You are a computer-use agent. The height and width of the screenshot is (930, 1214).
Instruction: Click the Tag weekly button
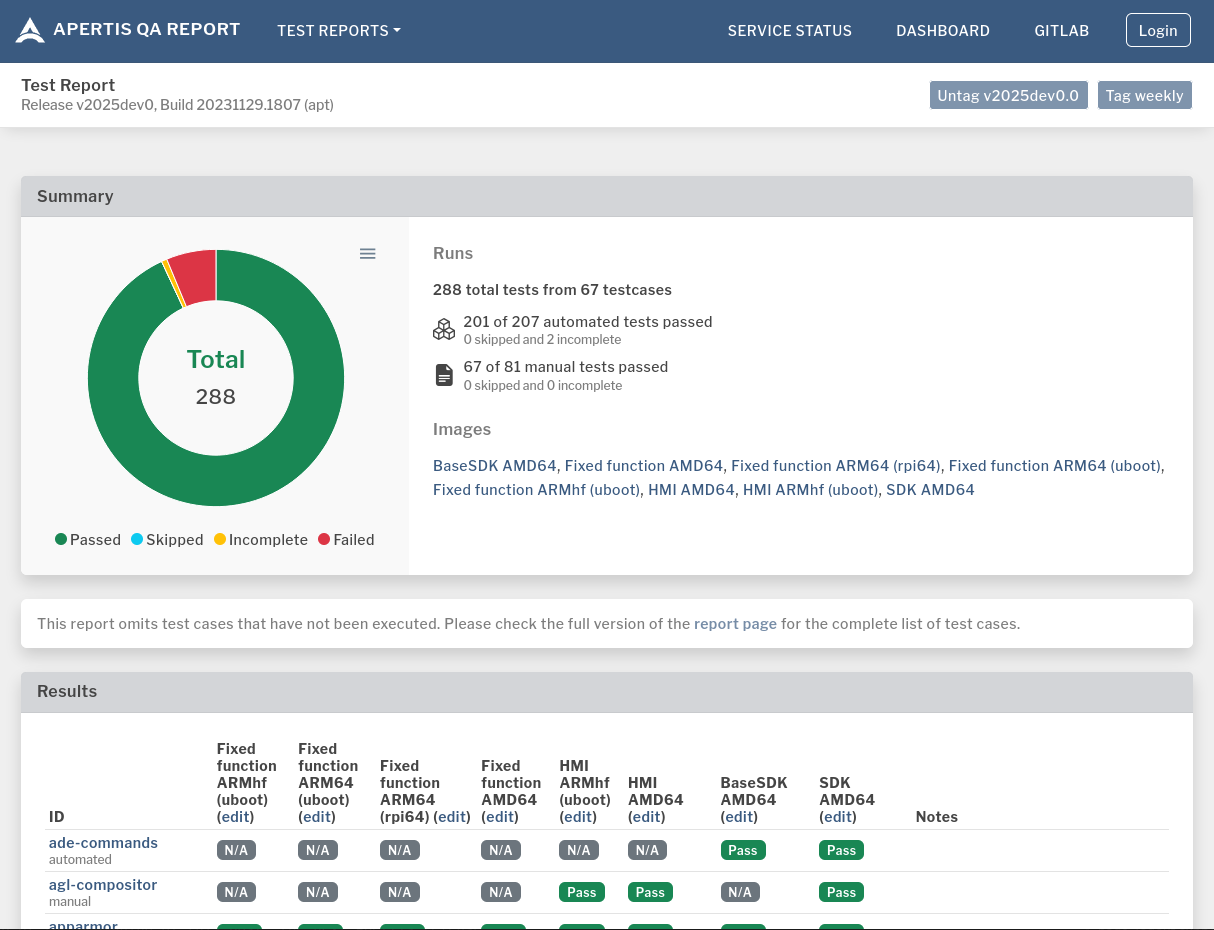point(1144,96)
